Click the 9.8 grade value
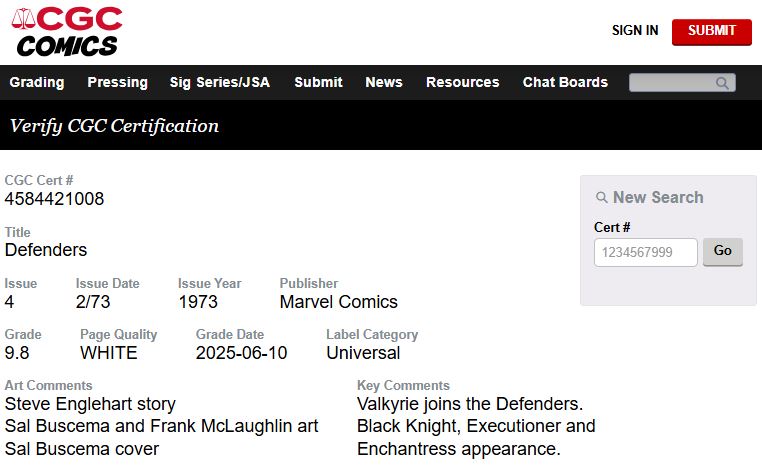Screen dimensions: 762x466 pos(17,353)
